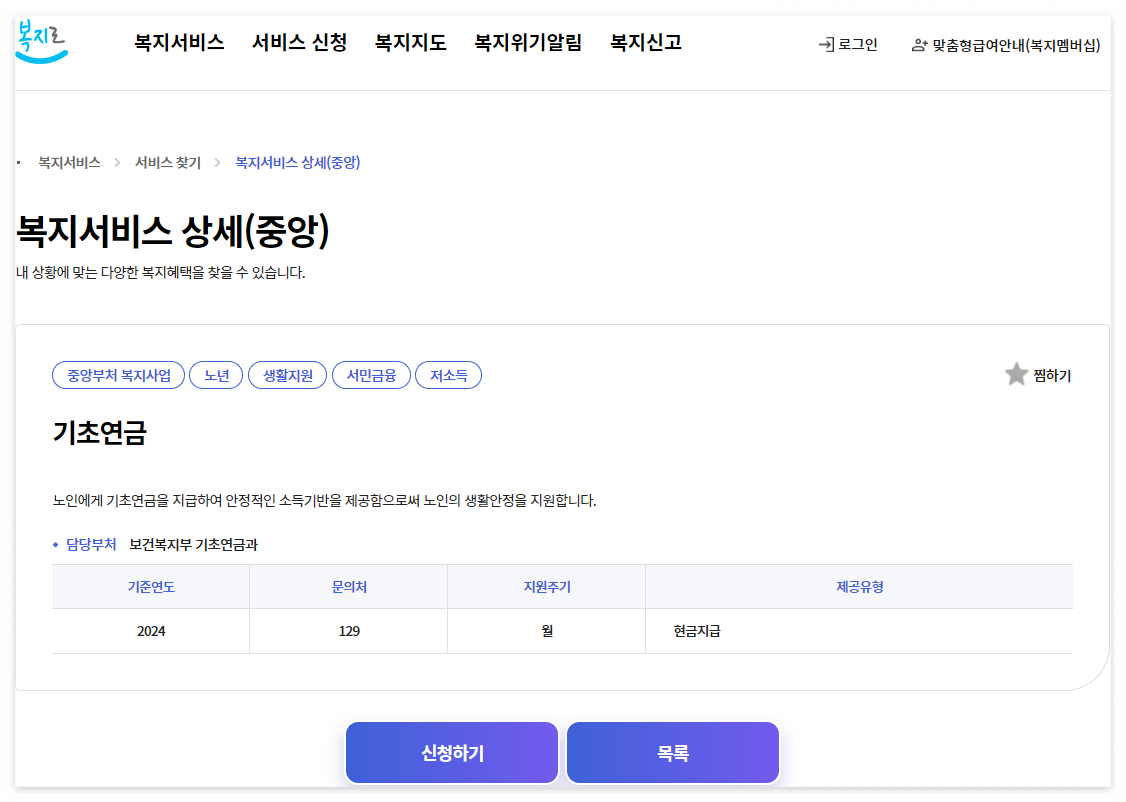The height and width of the screenshot is (802, 1126).
Task: Select the 저소득 tag
Action: point(448,375)
